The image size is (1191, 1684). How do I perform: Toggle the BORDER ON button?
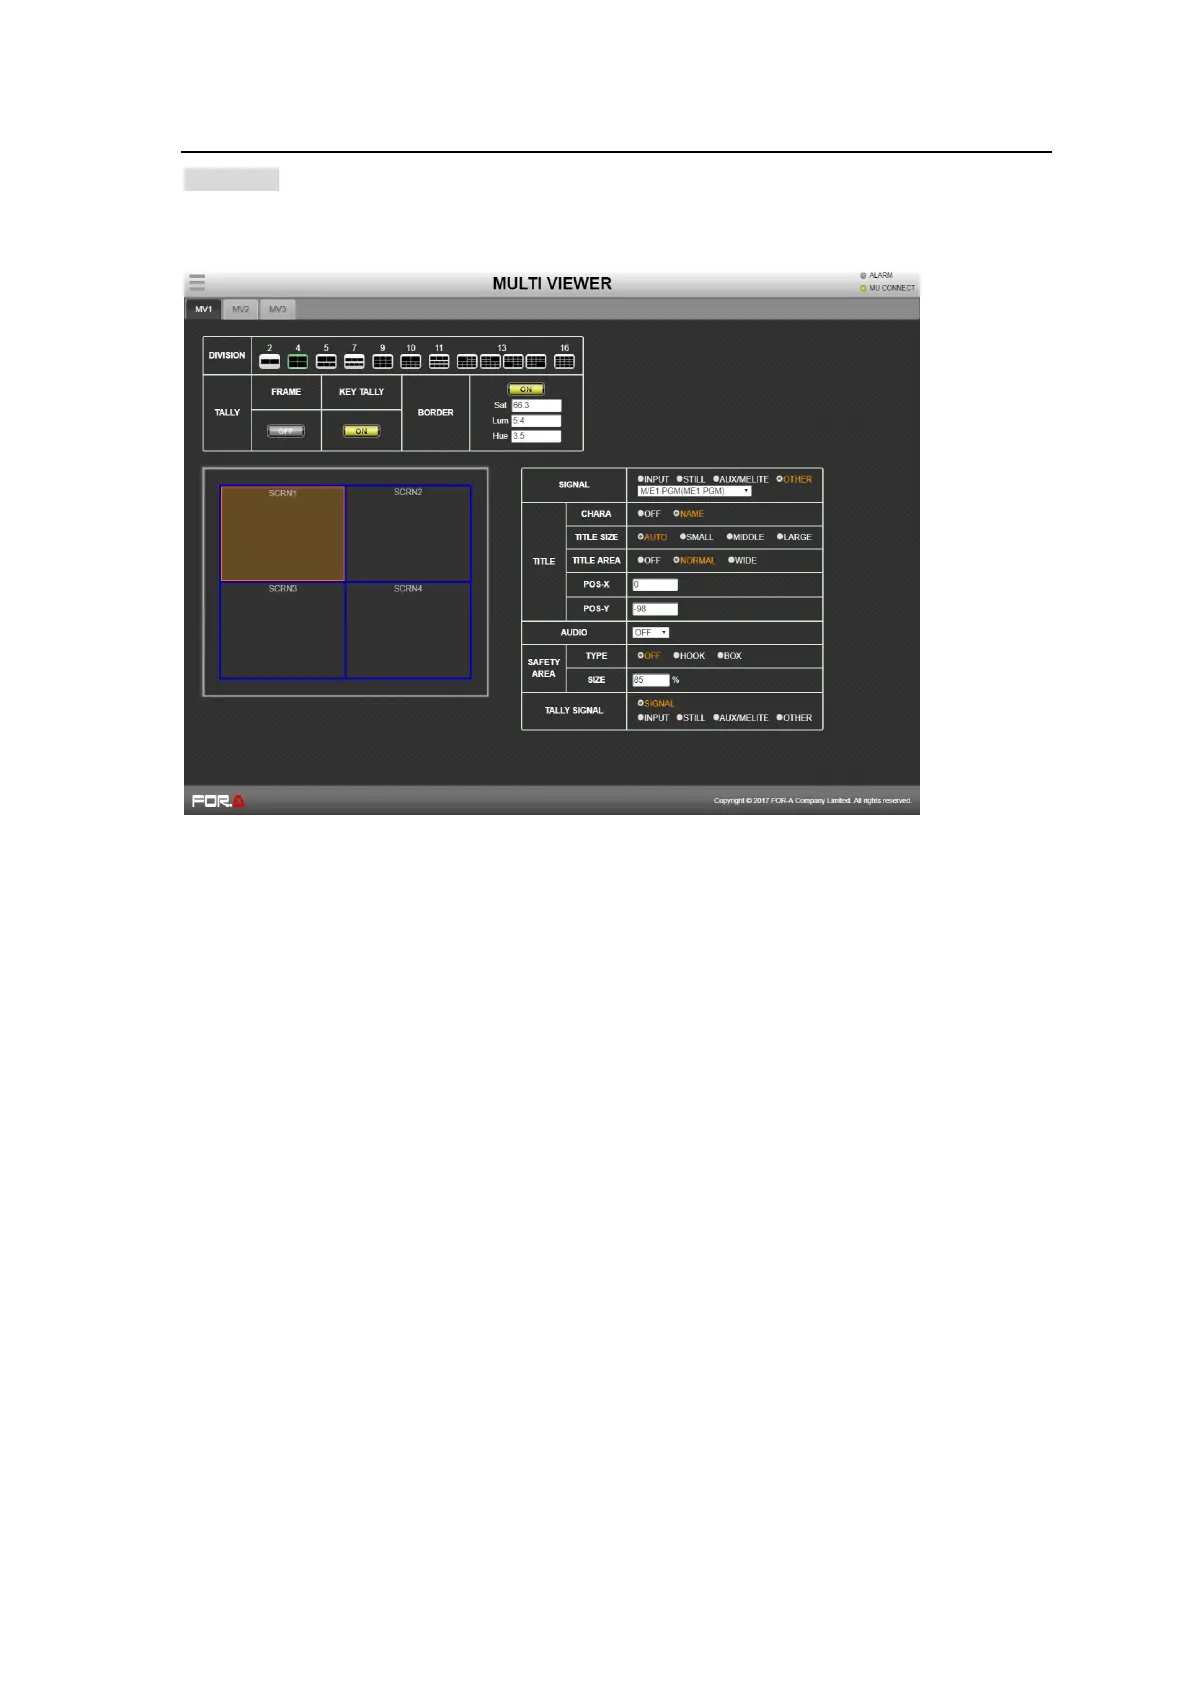coord(526,389)
